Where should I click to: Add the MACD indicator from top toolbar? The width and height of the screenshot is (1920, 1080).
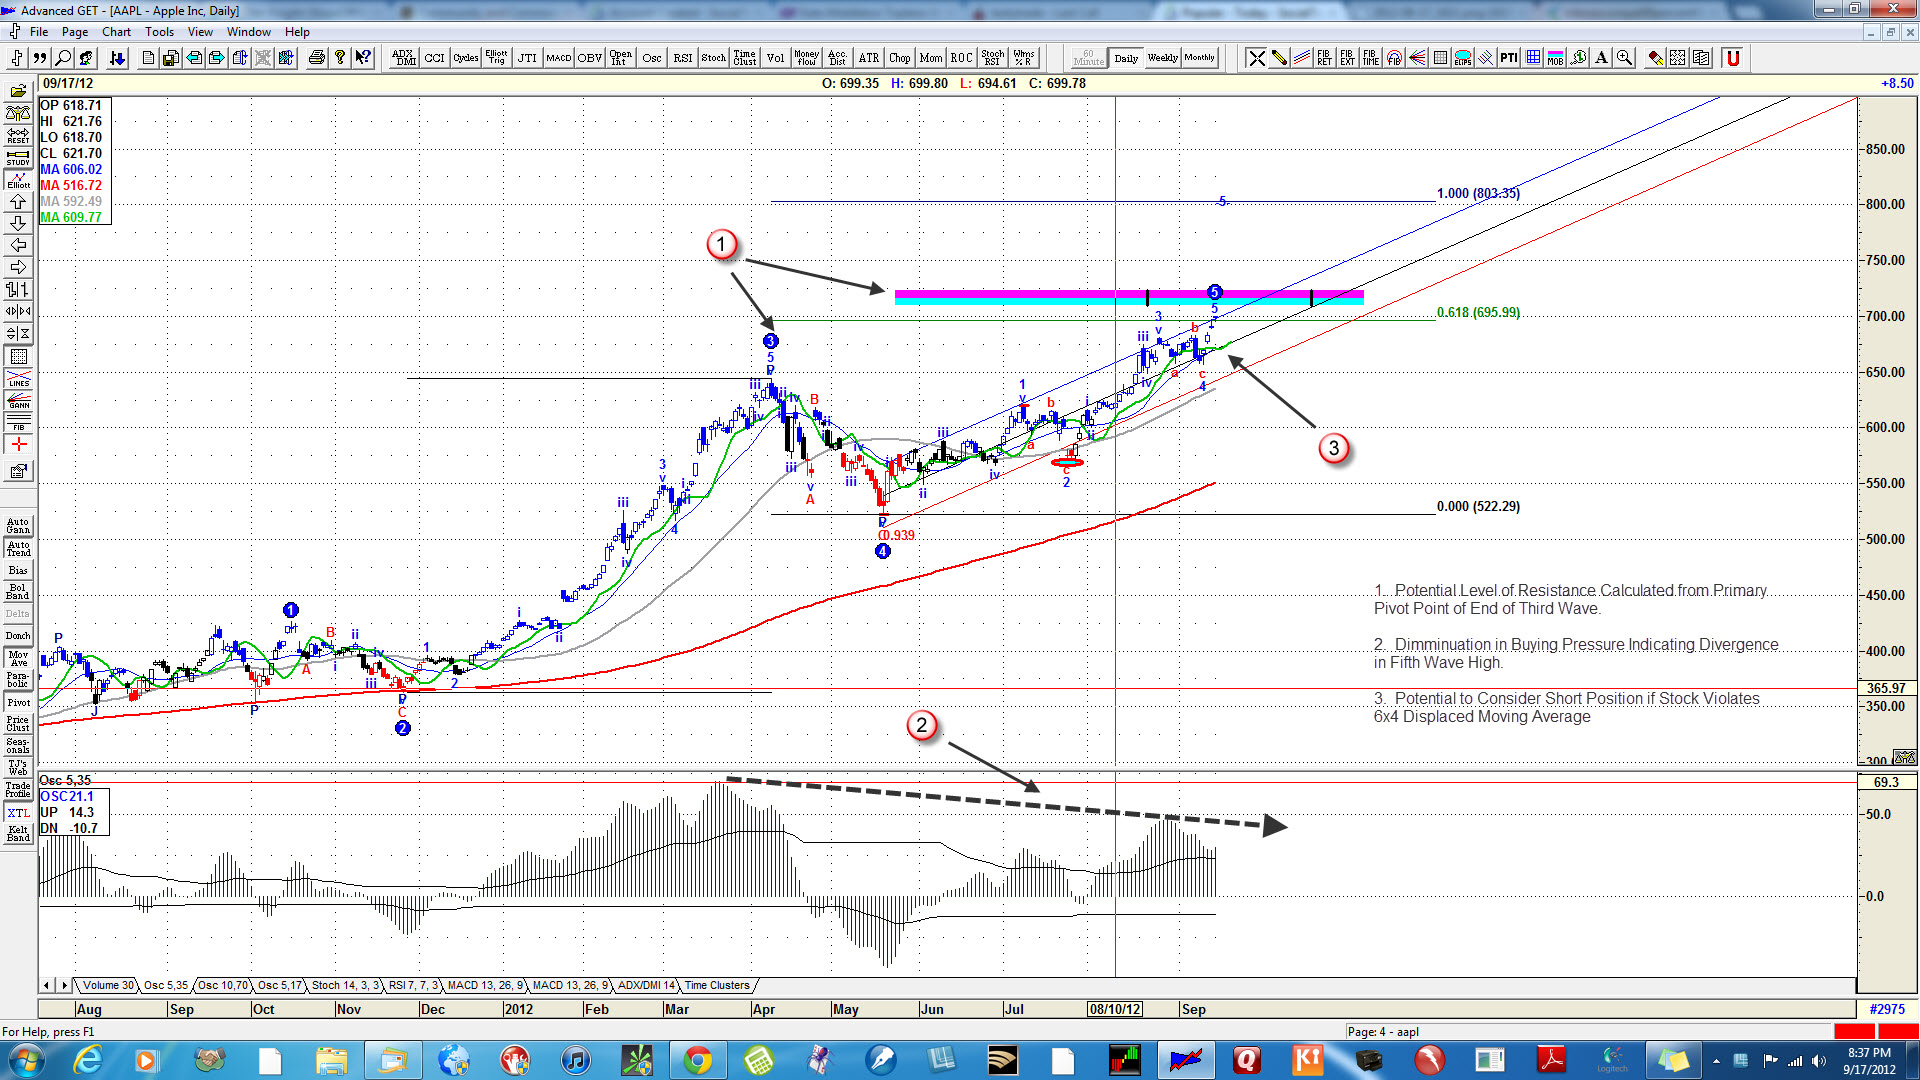point(558,57)
